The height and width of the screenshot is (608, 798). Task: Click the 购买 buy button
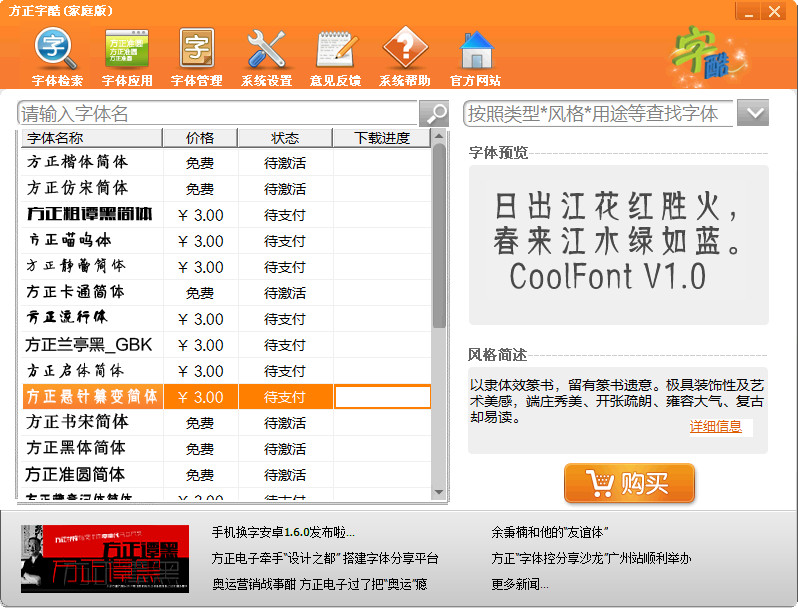click(629, 483)
